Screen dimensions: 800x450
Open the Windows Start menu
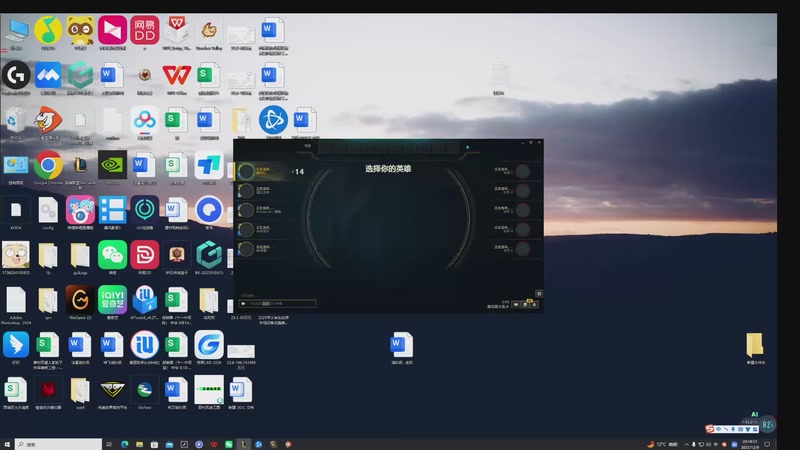coord(7,444)
